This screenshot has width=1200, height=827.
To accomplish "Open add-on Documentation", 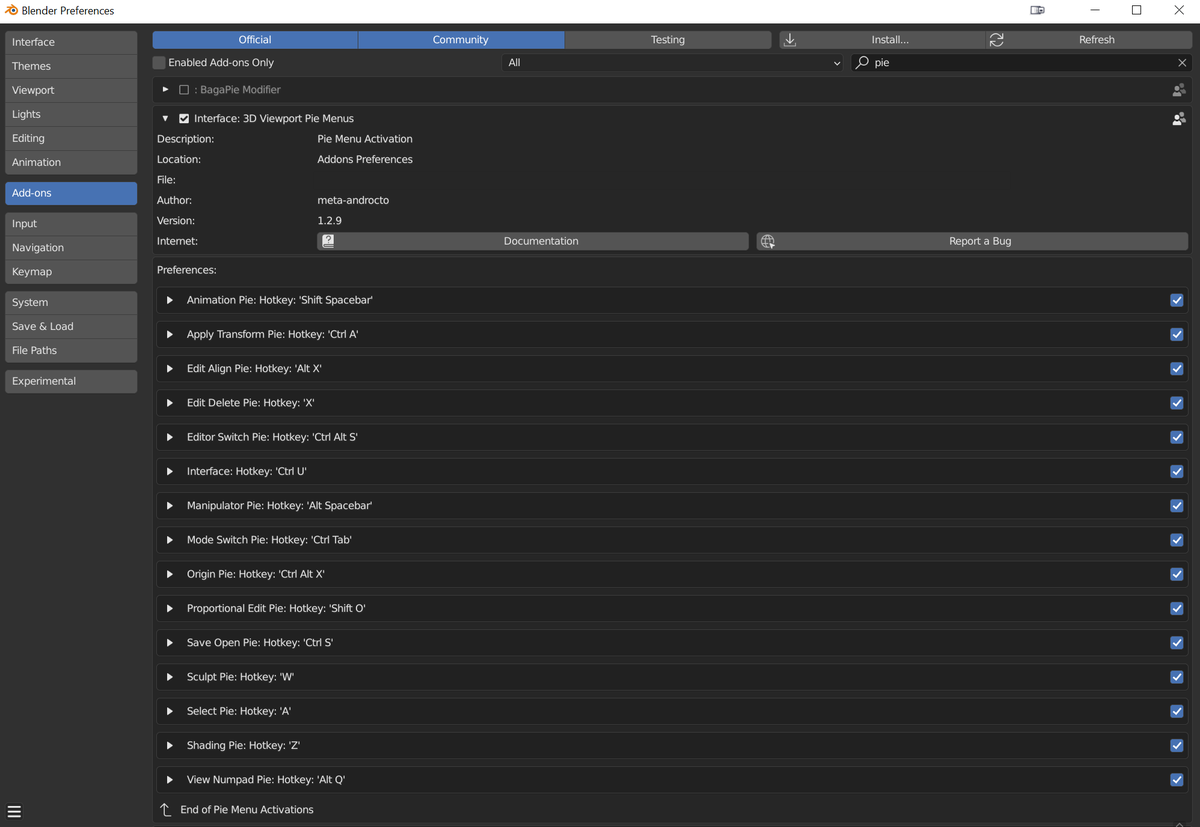I will pos(533,241).
